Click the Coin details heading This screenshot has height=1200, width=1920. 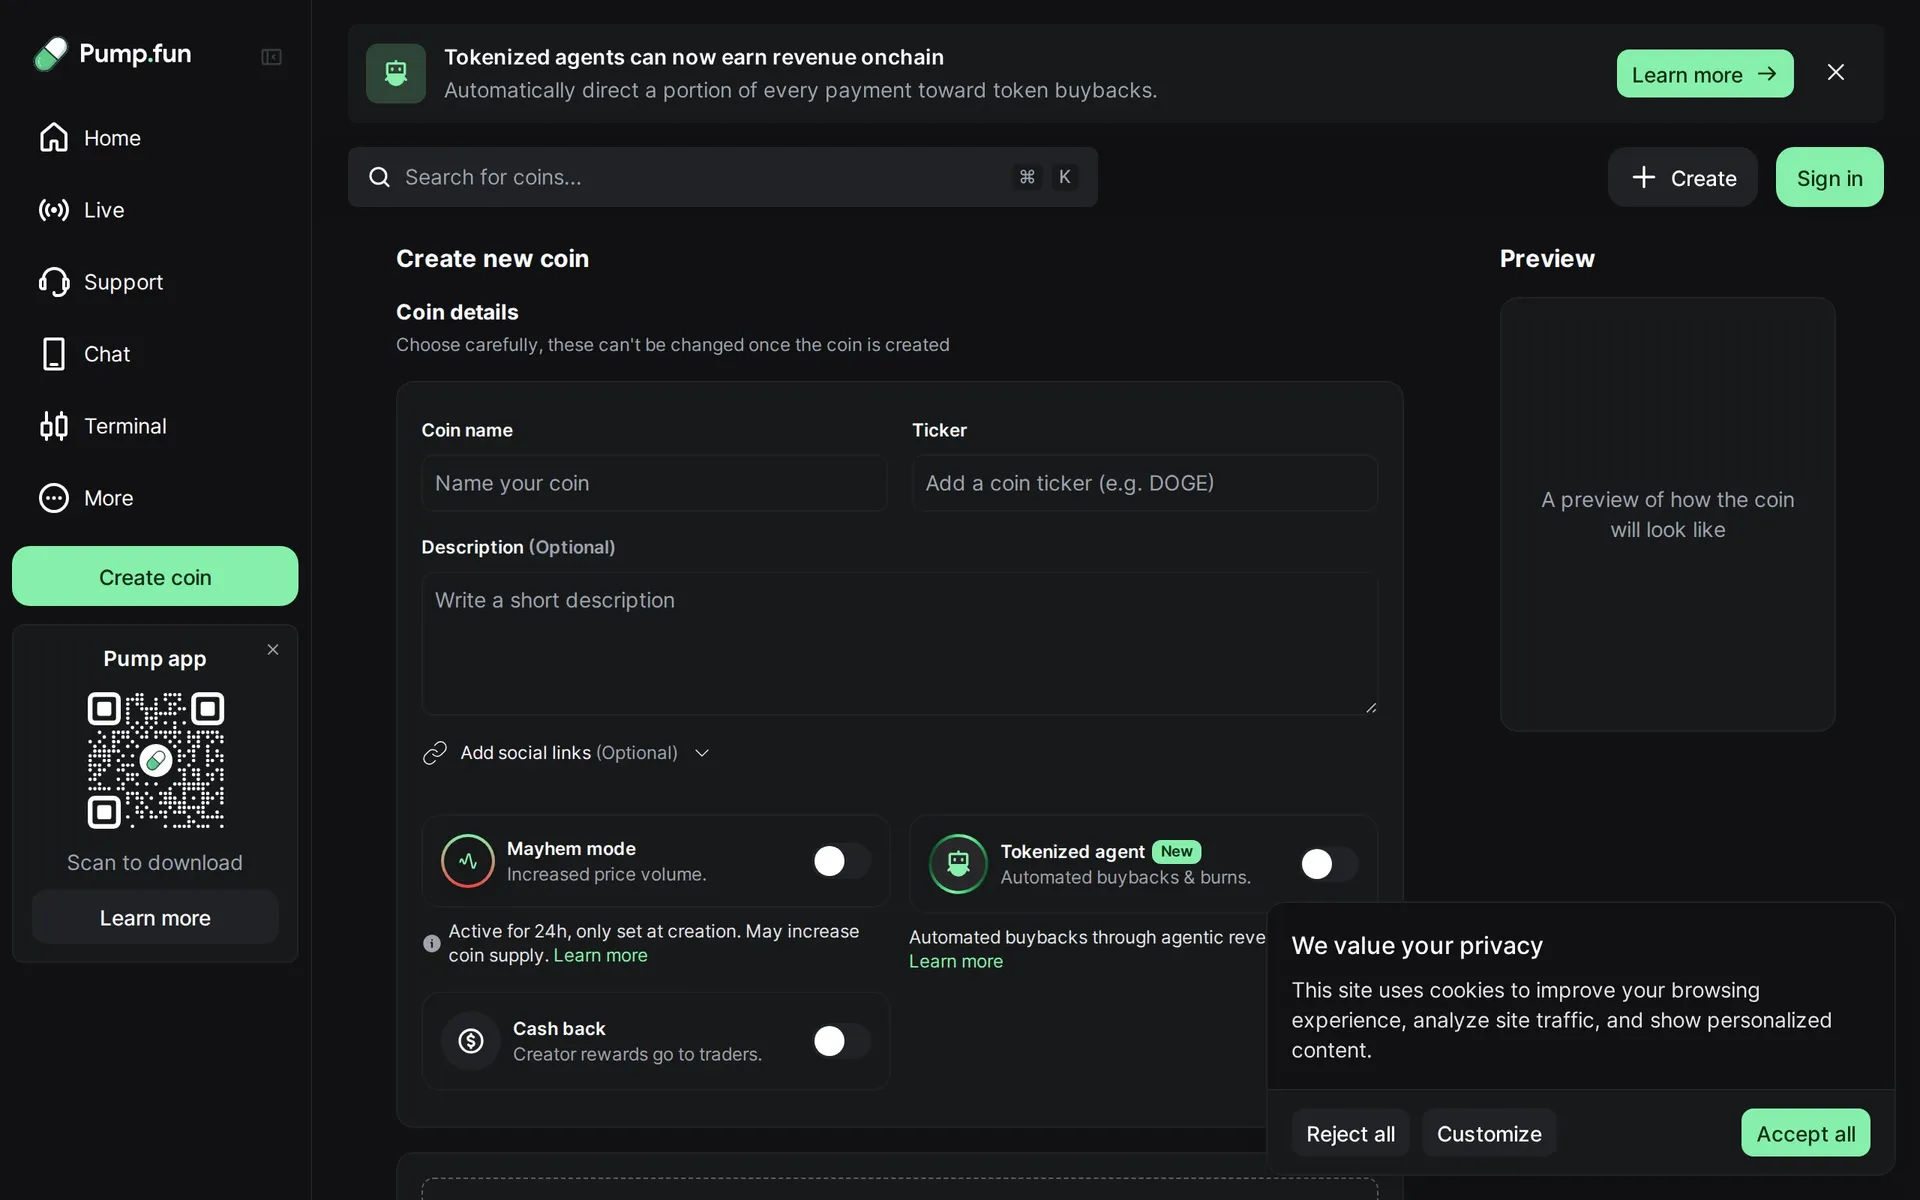pyautogui.click(x=457, y=312)
